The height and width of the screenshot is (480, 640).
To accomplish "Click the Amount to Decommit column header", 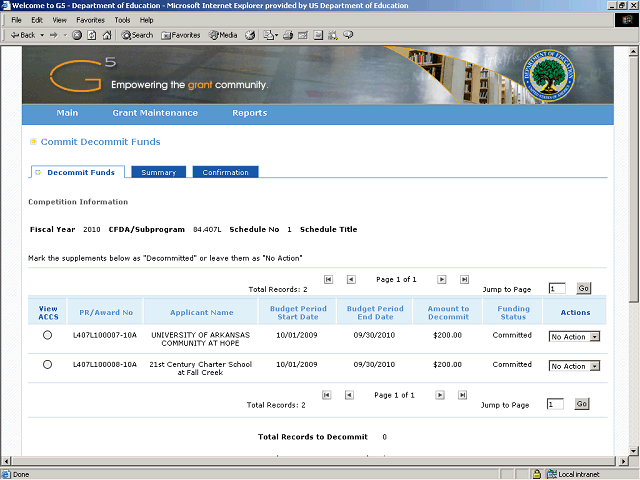I will click(x=448, y=313).
